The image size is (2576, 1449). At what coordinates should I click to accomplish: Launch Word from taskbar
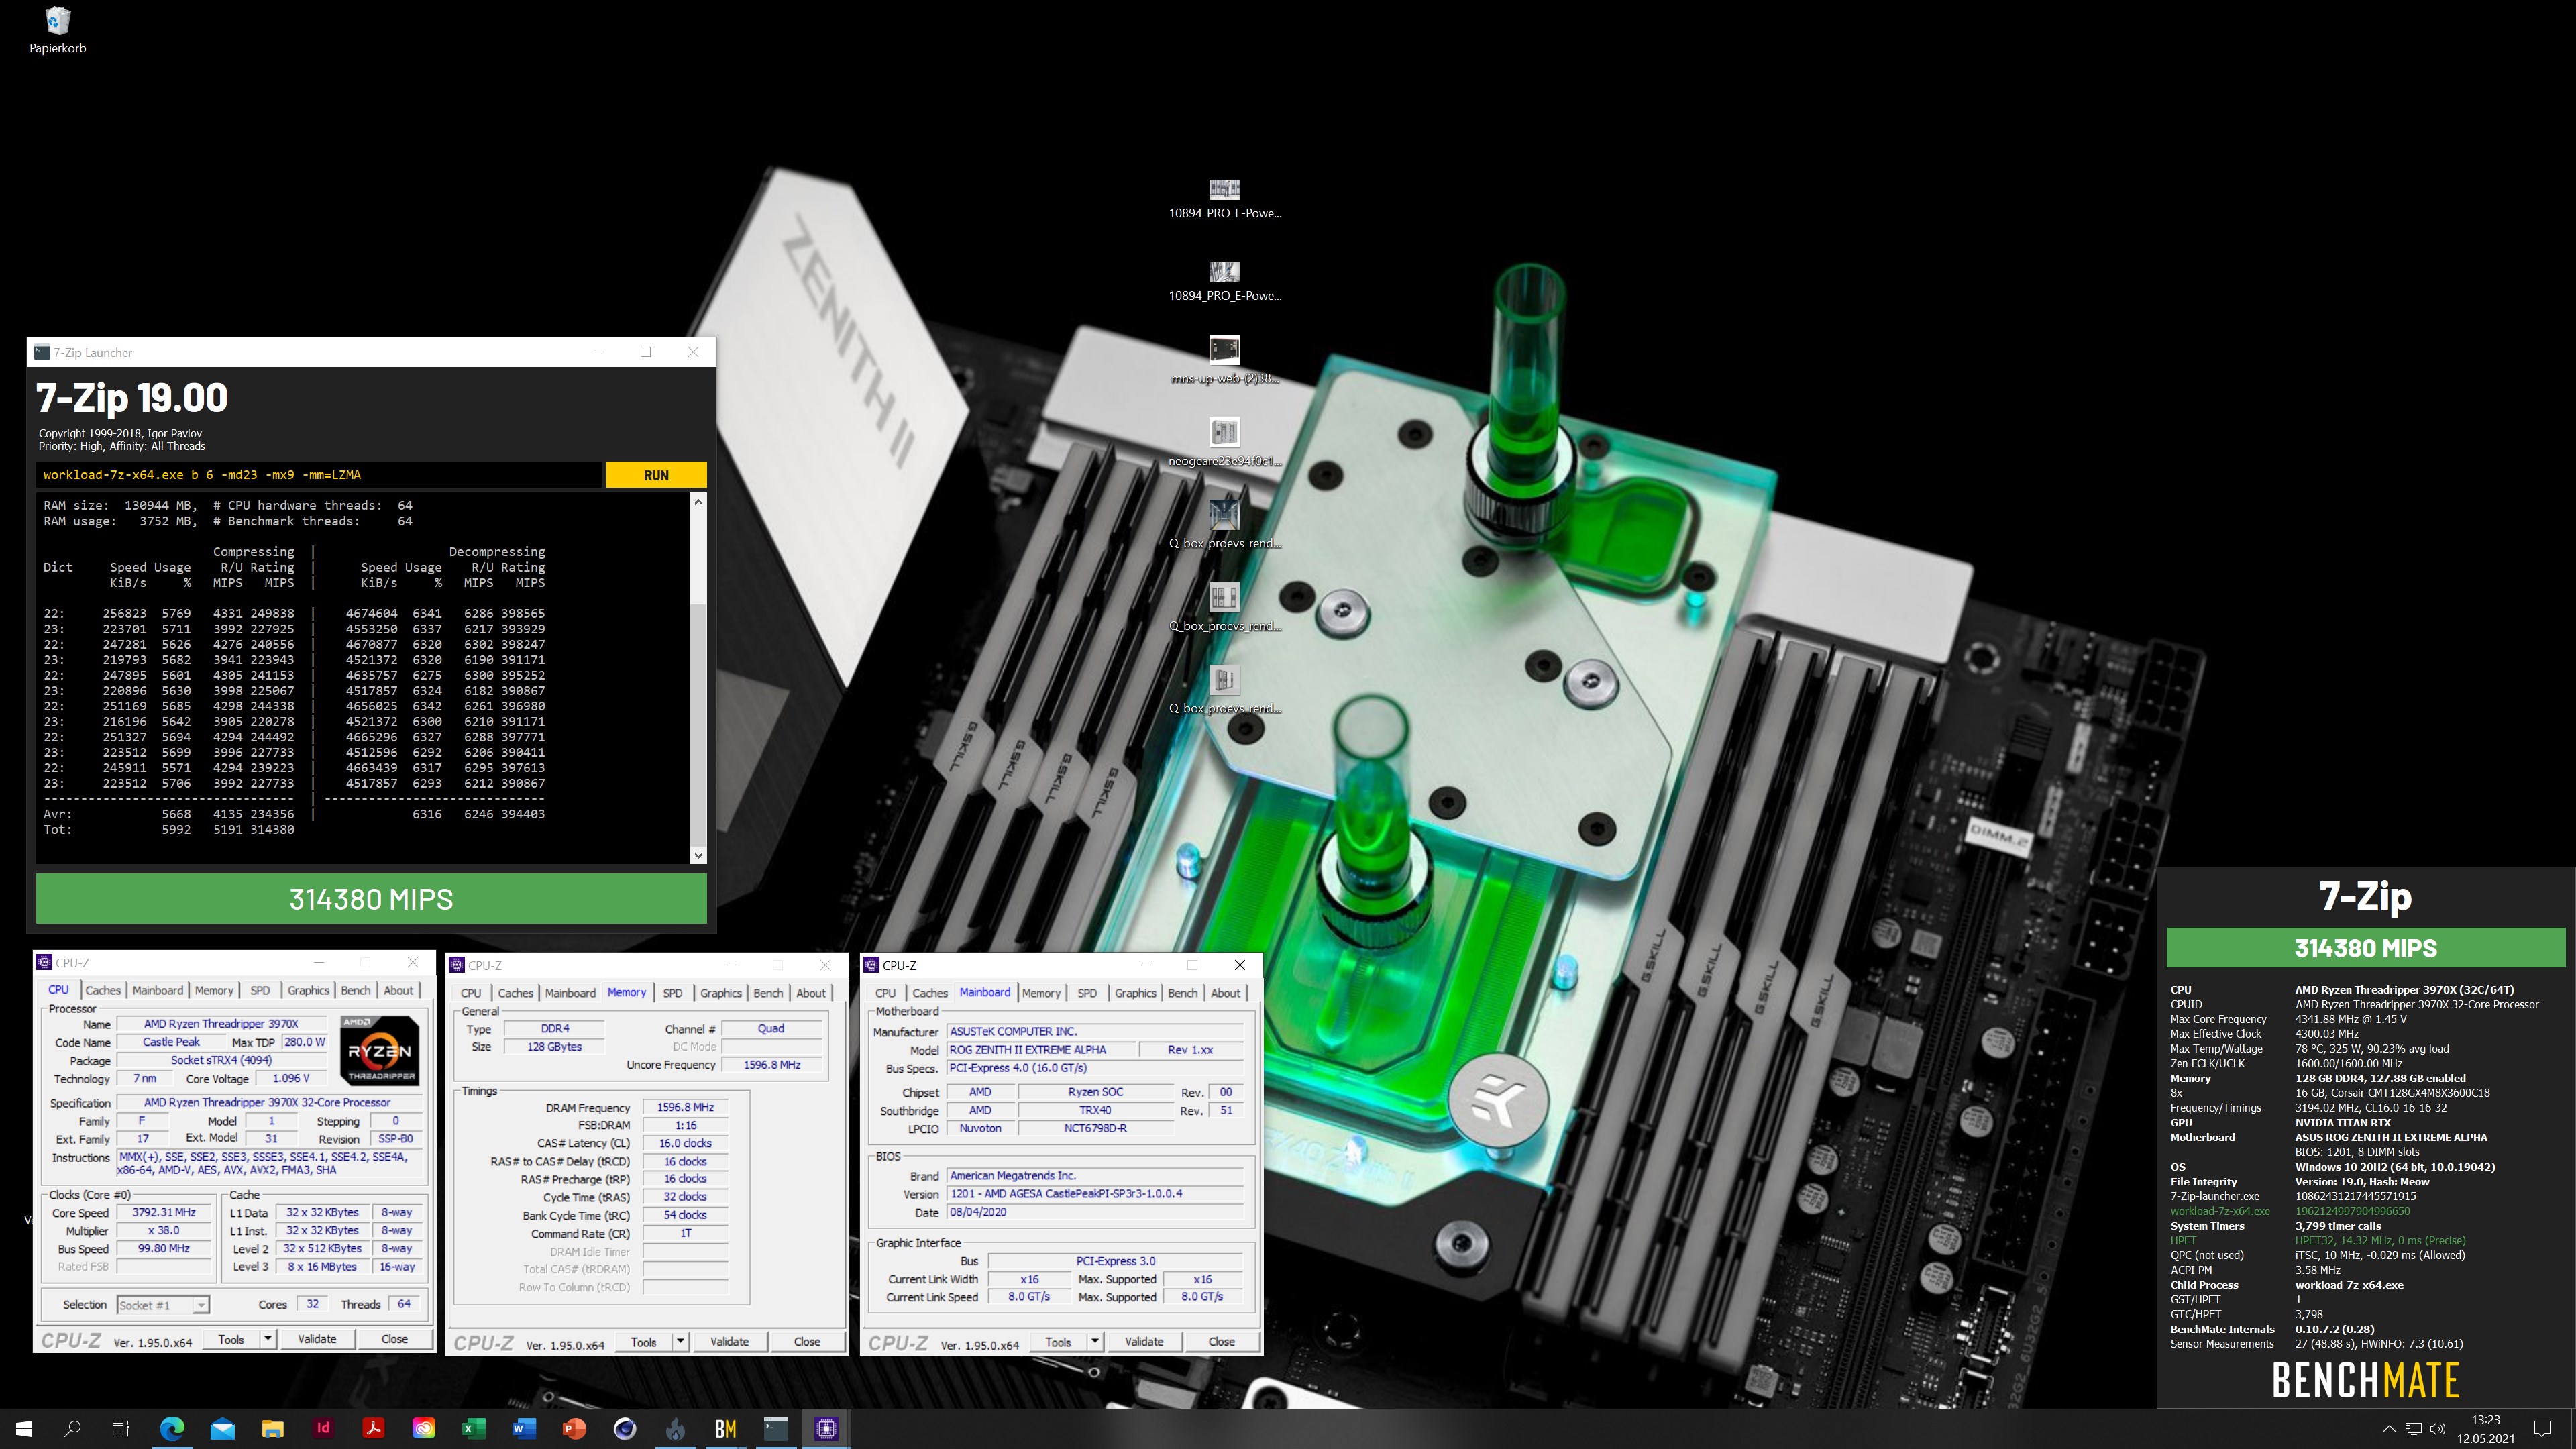pos(524,1428)
